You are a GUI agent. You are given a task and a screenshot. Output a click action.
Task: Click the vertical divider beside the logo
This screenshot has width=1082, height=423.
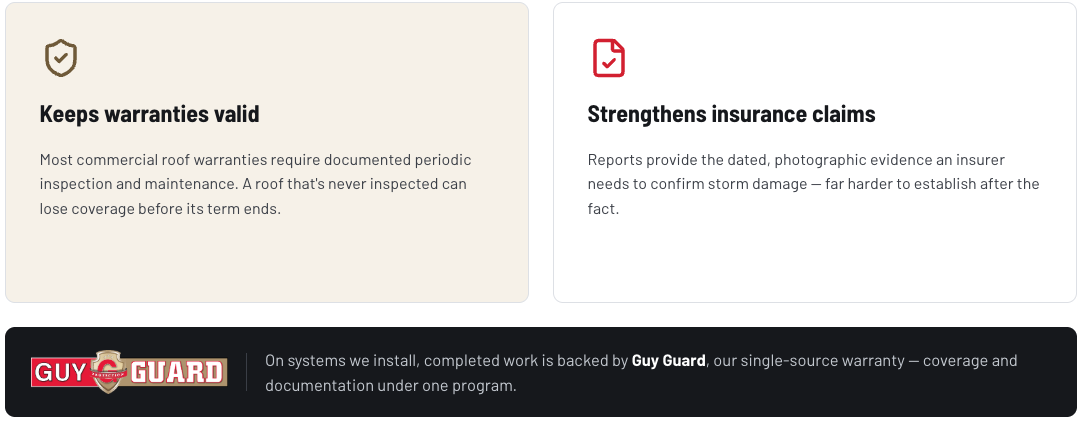246,372
